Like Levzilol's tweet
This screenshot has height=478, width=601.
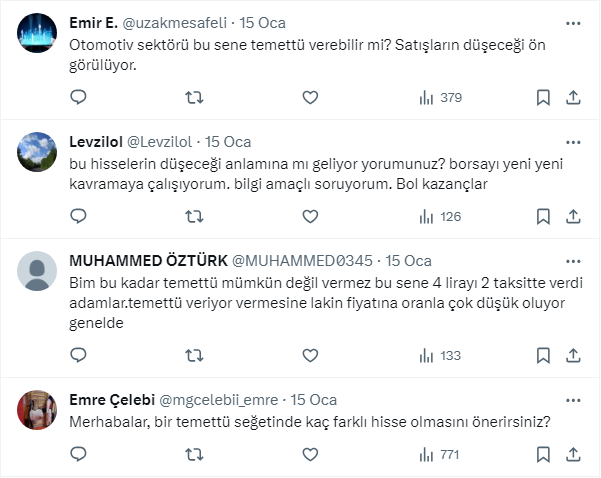(x=310, y=216)
